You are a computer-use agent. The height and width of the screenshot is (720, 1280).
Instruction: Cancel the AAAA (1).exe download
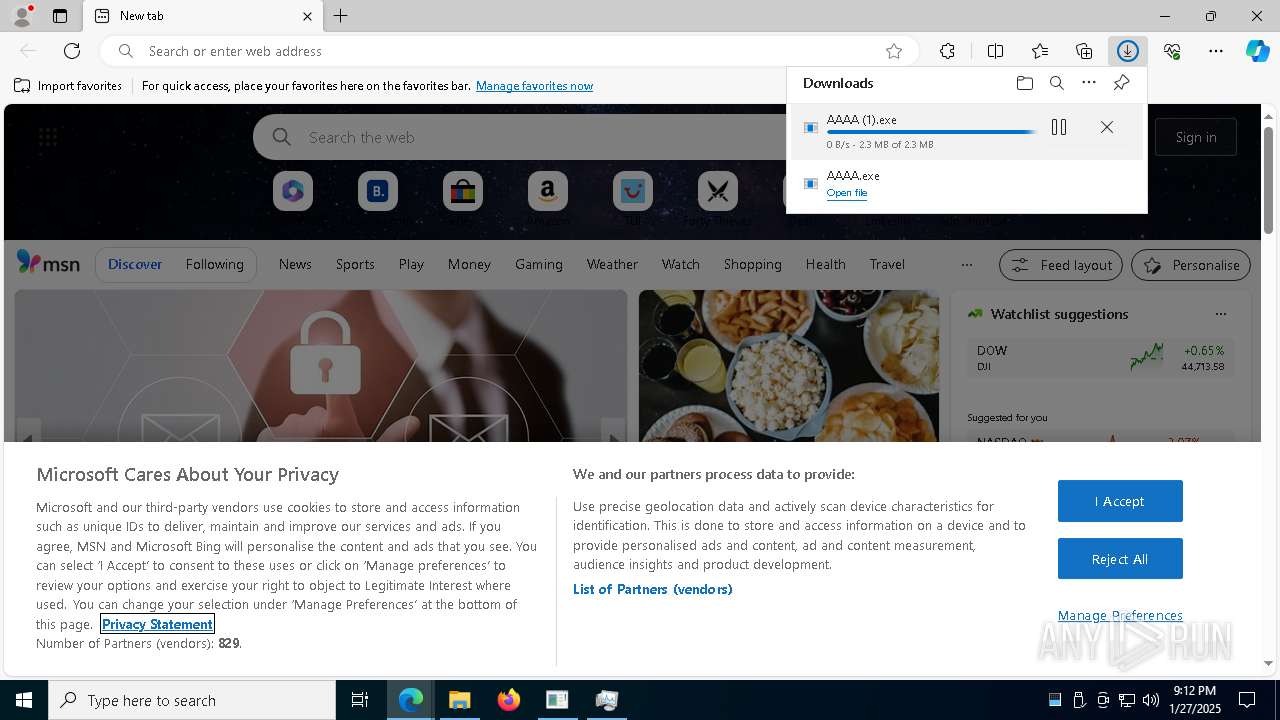(x=1106, y=127)
